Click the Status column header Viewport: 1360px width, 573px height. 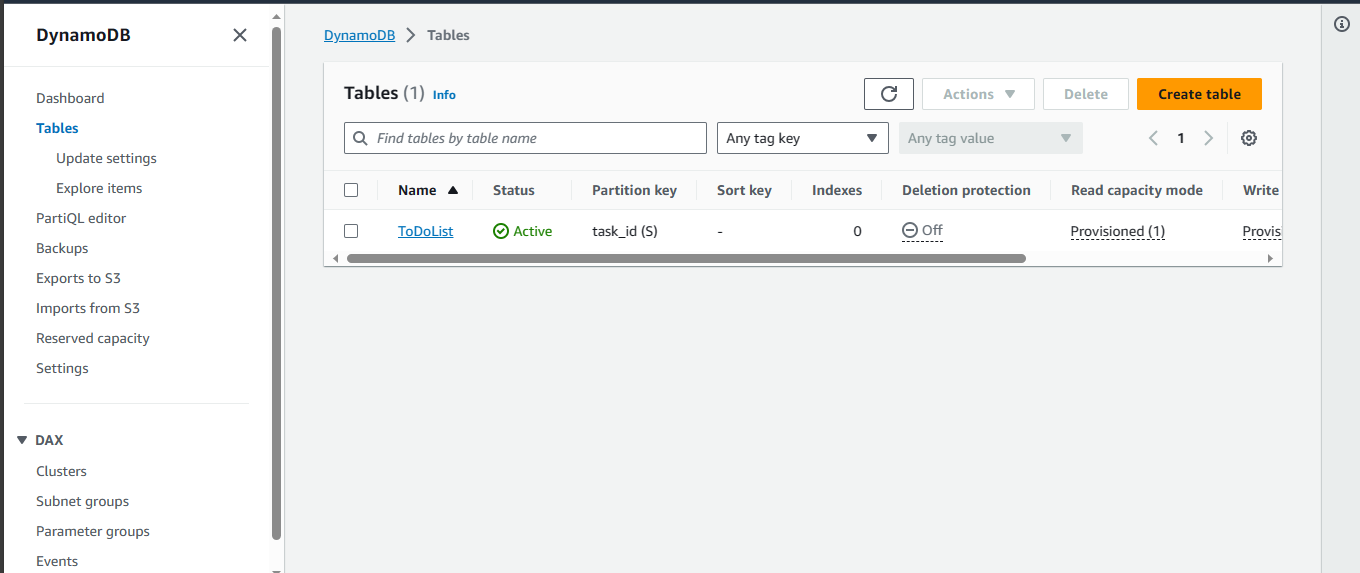(x=514, y=190)
